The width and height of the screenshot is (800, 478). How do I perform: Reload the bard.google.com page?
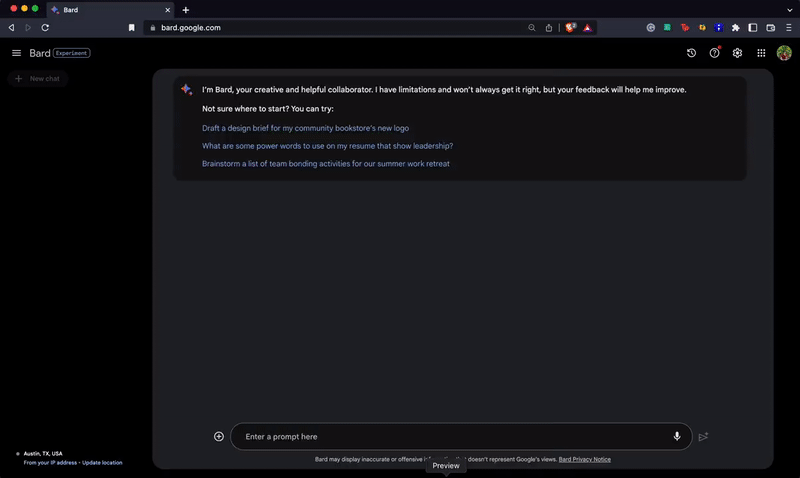45,28
